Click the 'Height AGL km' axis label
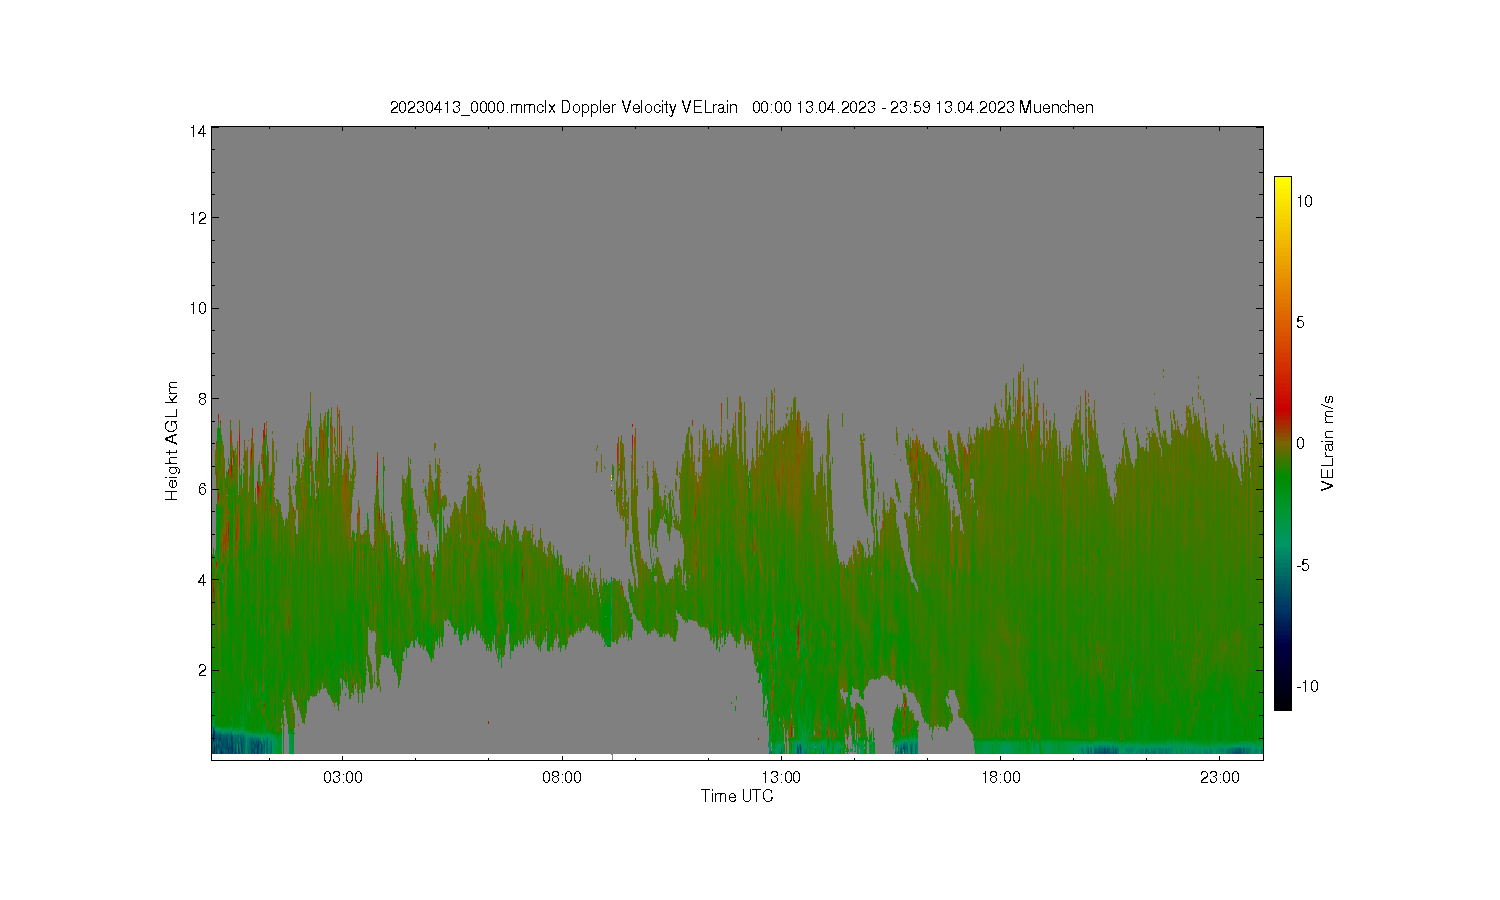 pos(172,441)
